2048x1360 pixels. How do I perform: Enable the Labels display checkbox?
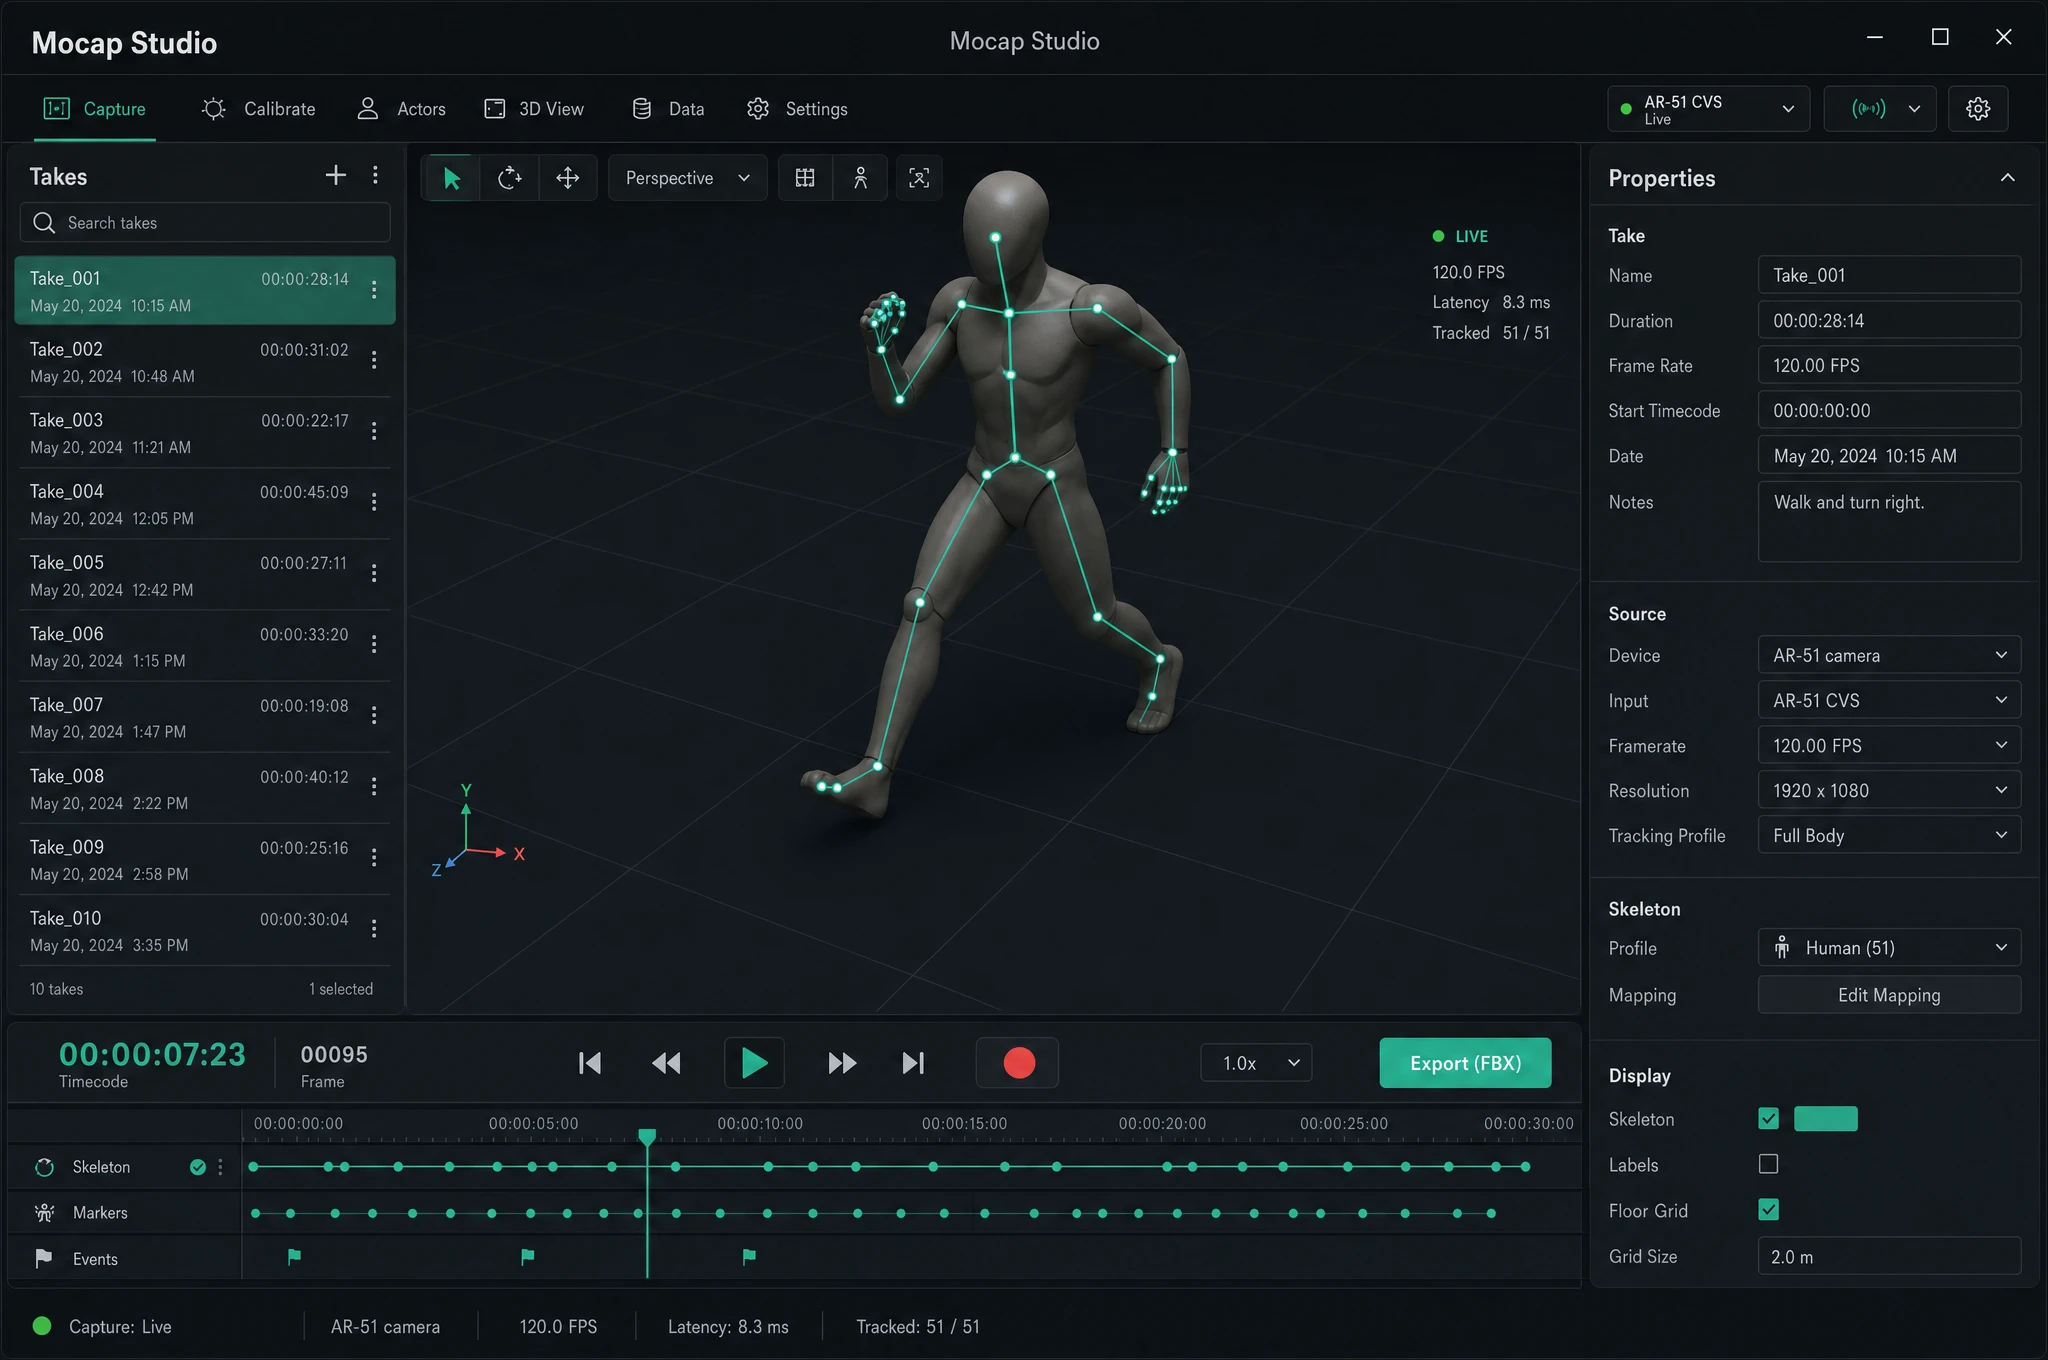[1768, 1164]
